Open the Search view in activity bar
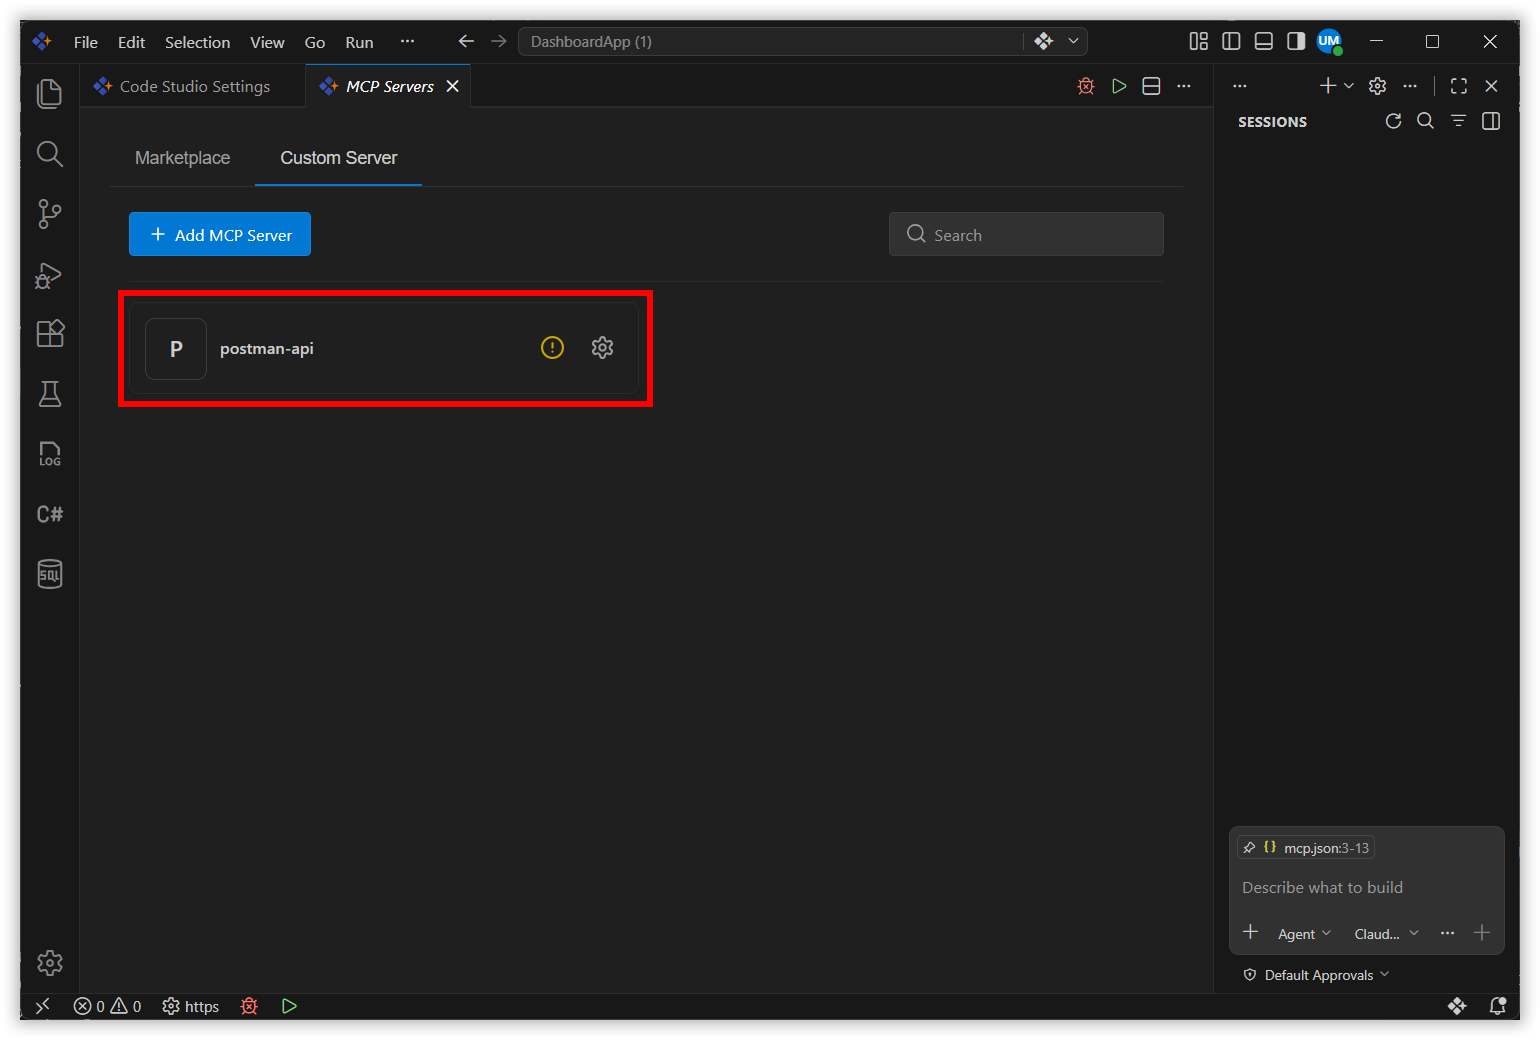The width and height of the screenshot is (1540, 1040). pyautogui.click(x=49, y=153)
